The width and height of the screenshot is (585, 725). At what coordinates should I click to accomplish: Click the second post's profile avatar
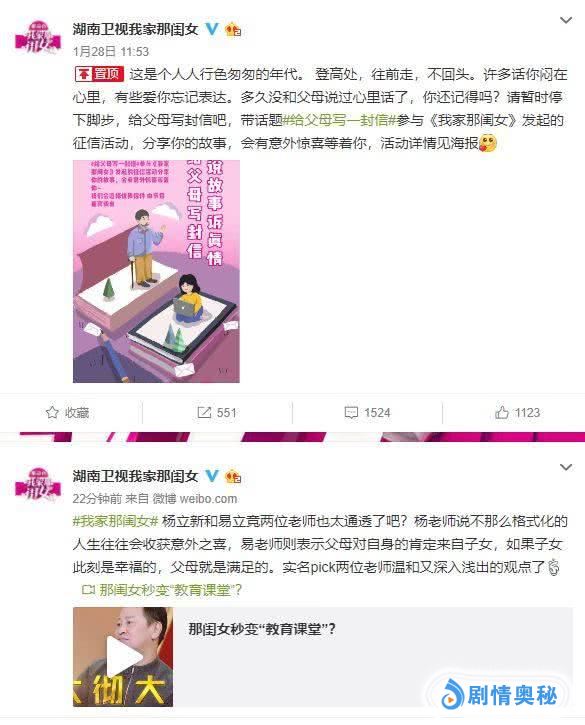pos(38,485)
